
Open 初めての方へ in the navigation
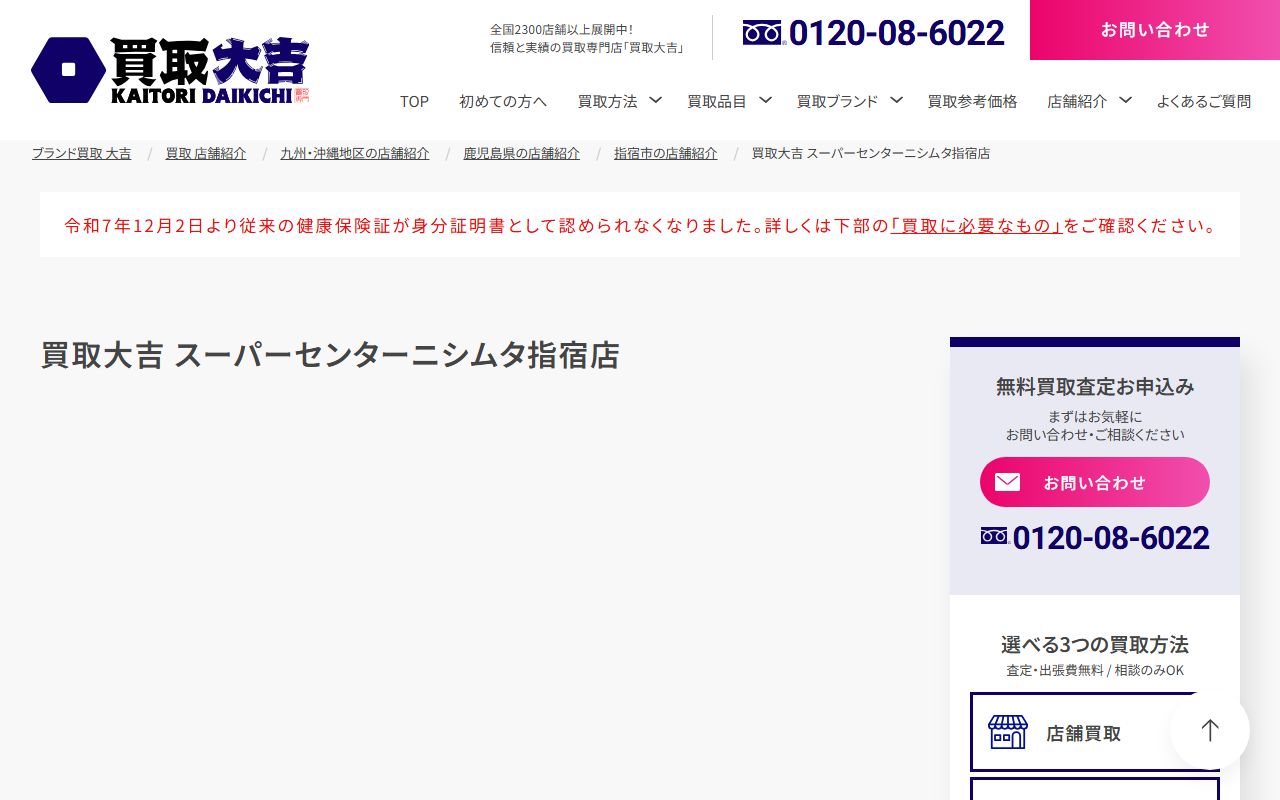click(x=503, y=101)
